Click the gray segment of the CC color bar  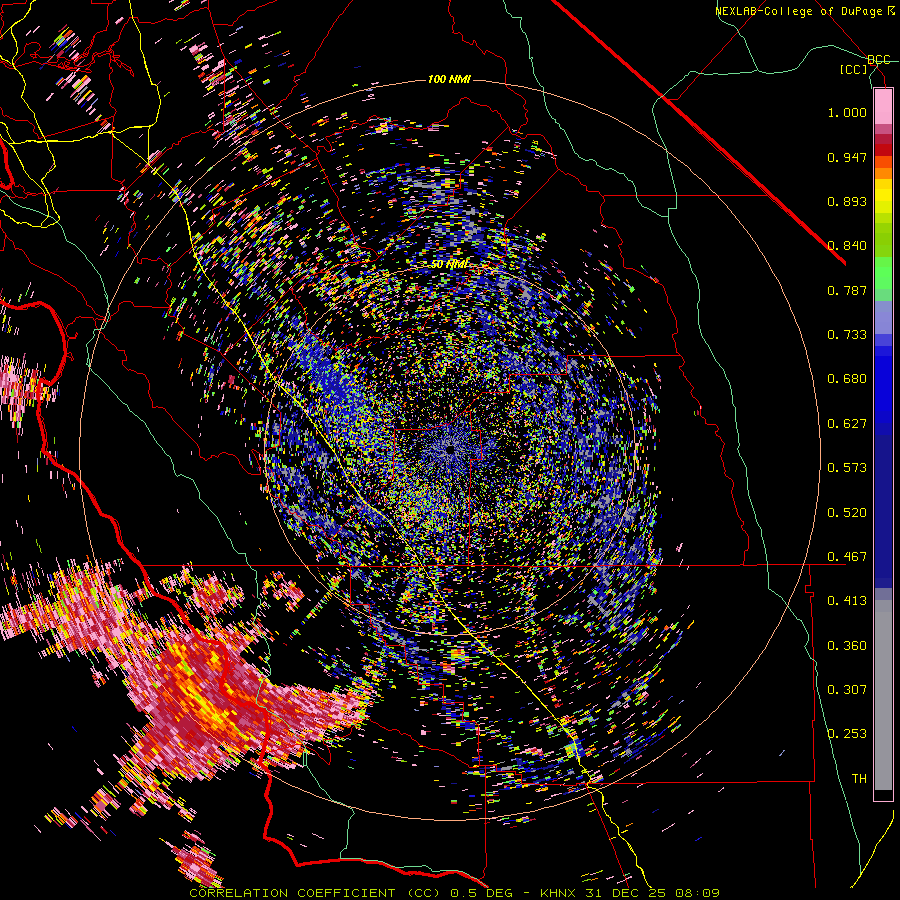pos(883,695)
